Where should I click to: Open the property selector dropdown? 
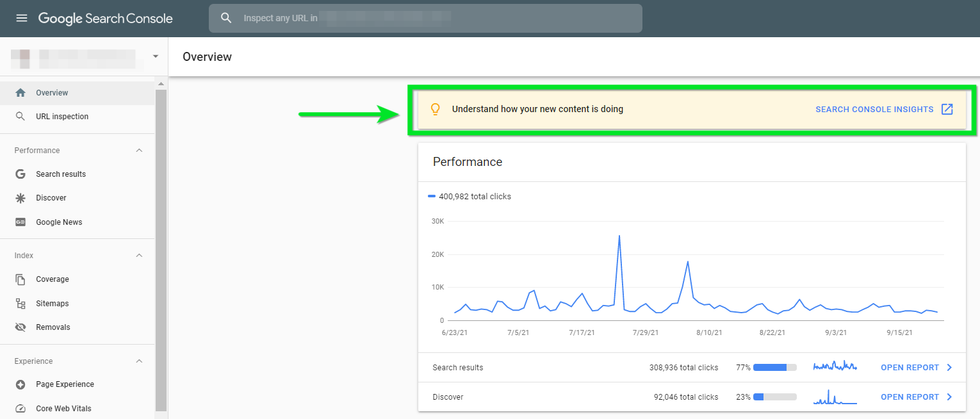click(x=155, y=57)
